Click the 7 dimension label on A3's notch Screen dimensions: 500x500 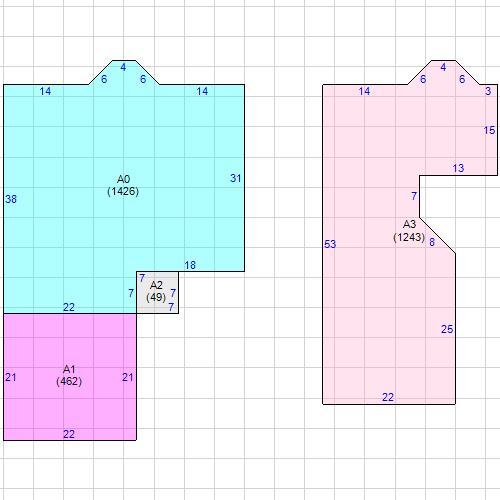(x=414, y=196)
